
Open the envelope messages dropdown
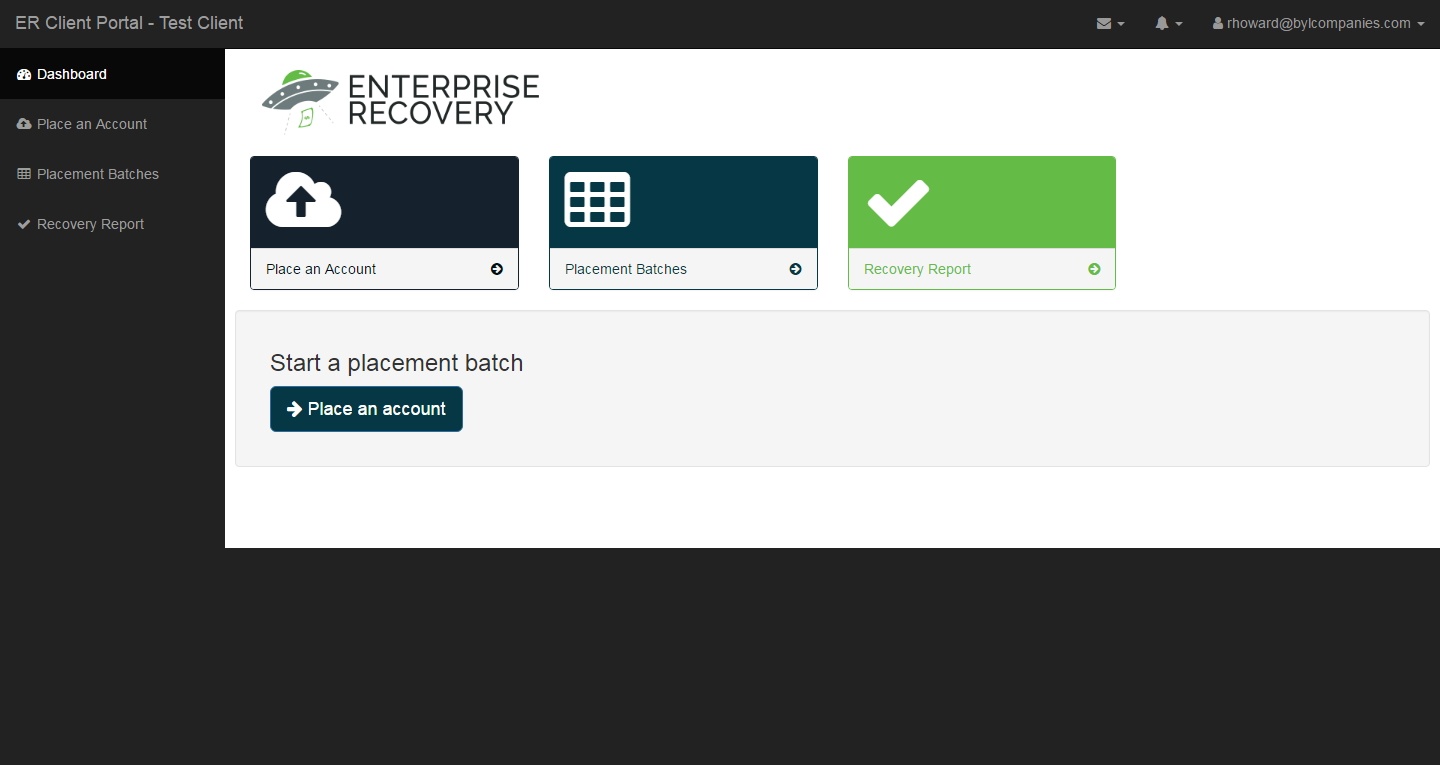pos(1110,23)
